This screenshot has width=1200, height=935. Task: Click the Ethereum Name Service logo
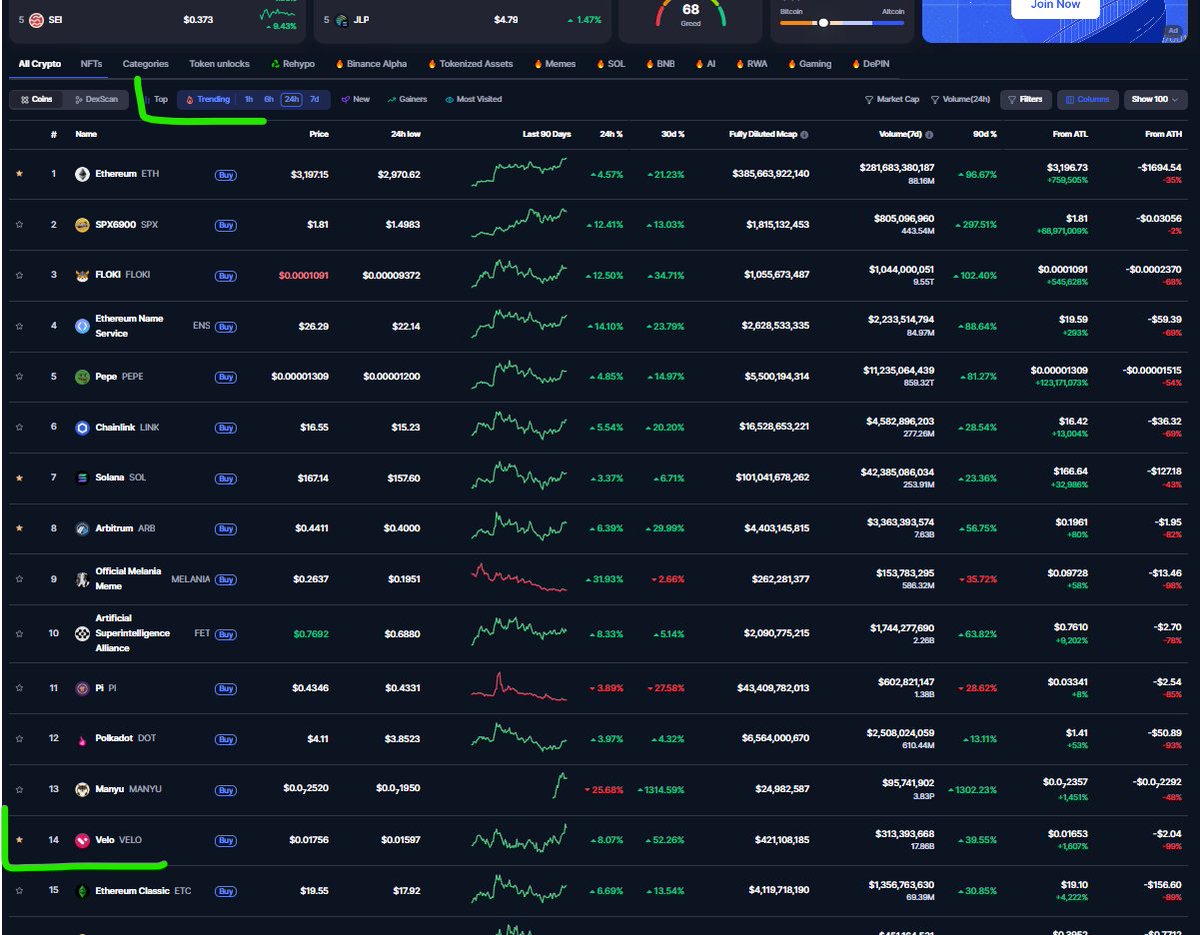coord(82,326)
